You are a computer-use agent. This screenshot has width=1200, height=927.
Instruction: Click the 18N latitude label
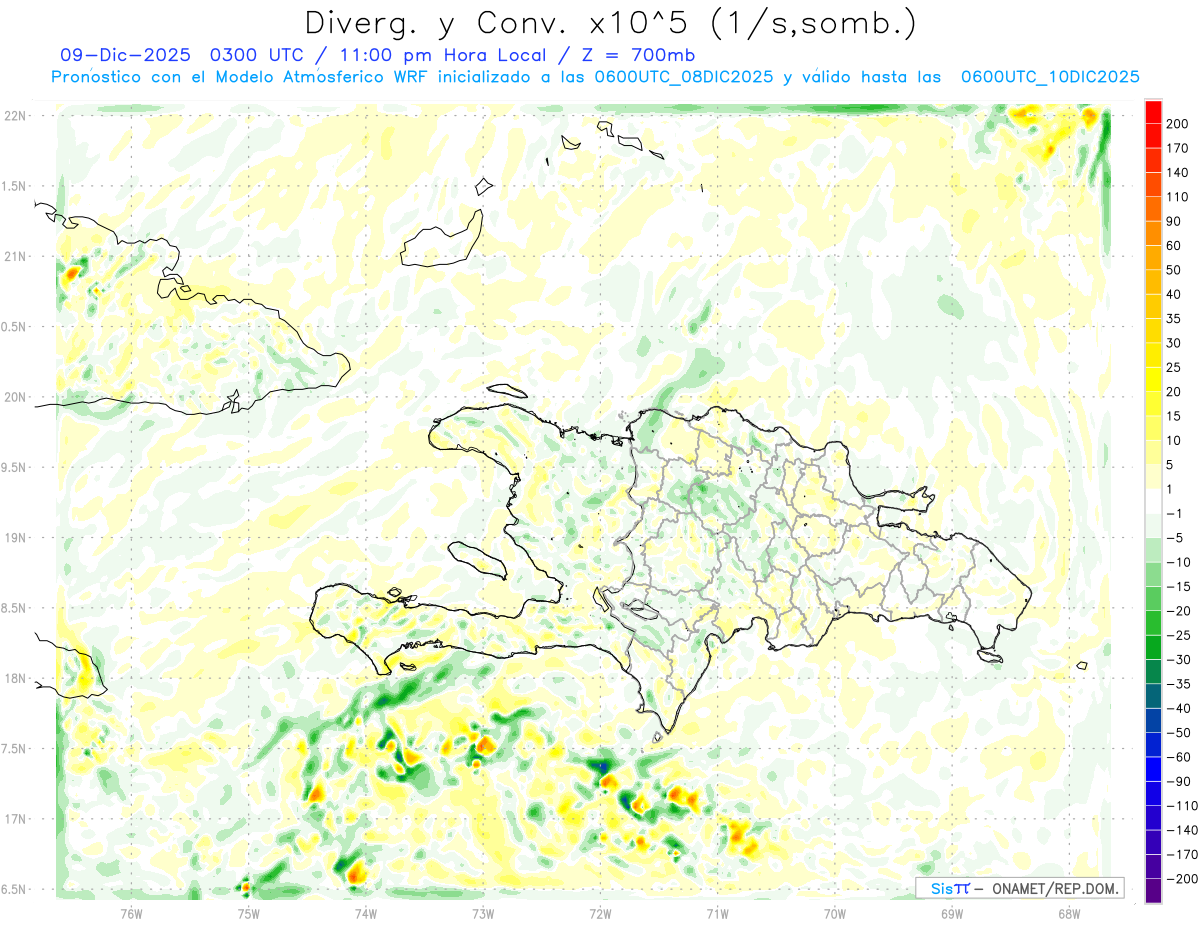click(x=15, y=678)
